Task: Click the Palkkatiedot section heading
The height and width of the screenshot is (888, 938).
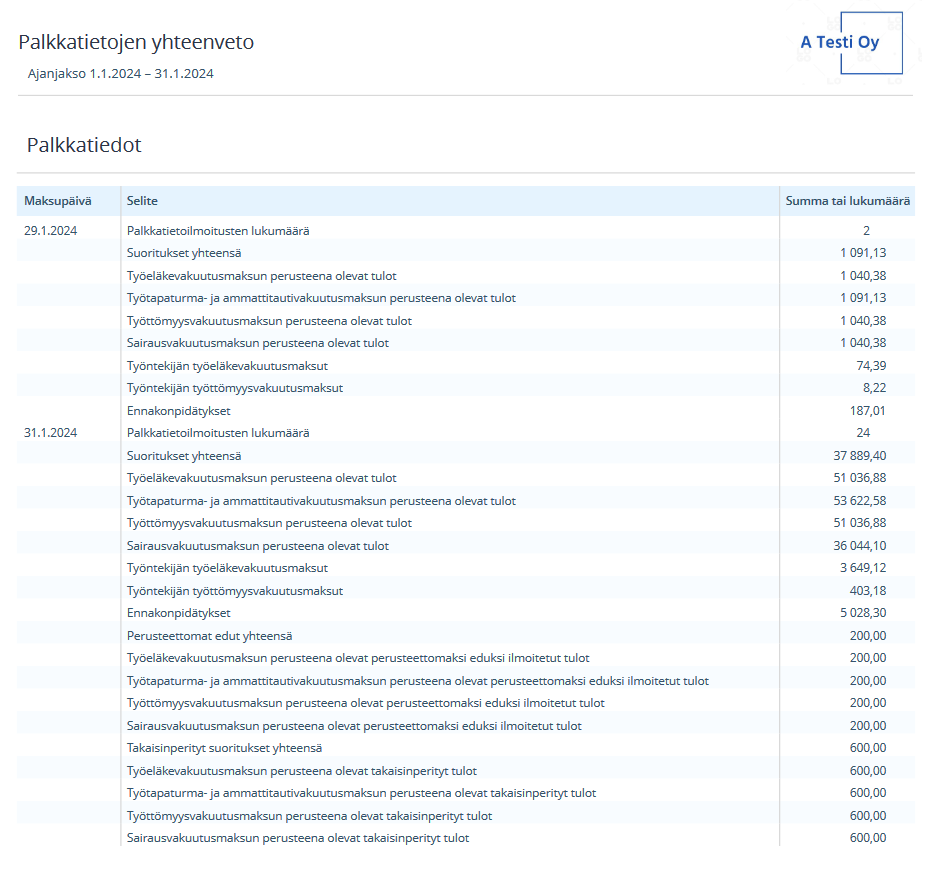Action: tap(84, 145)
